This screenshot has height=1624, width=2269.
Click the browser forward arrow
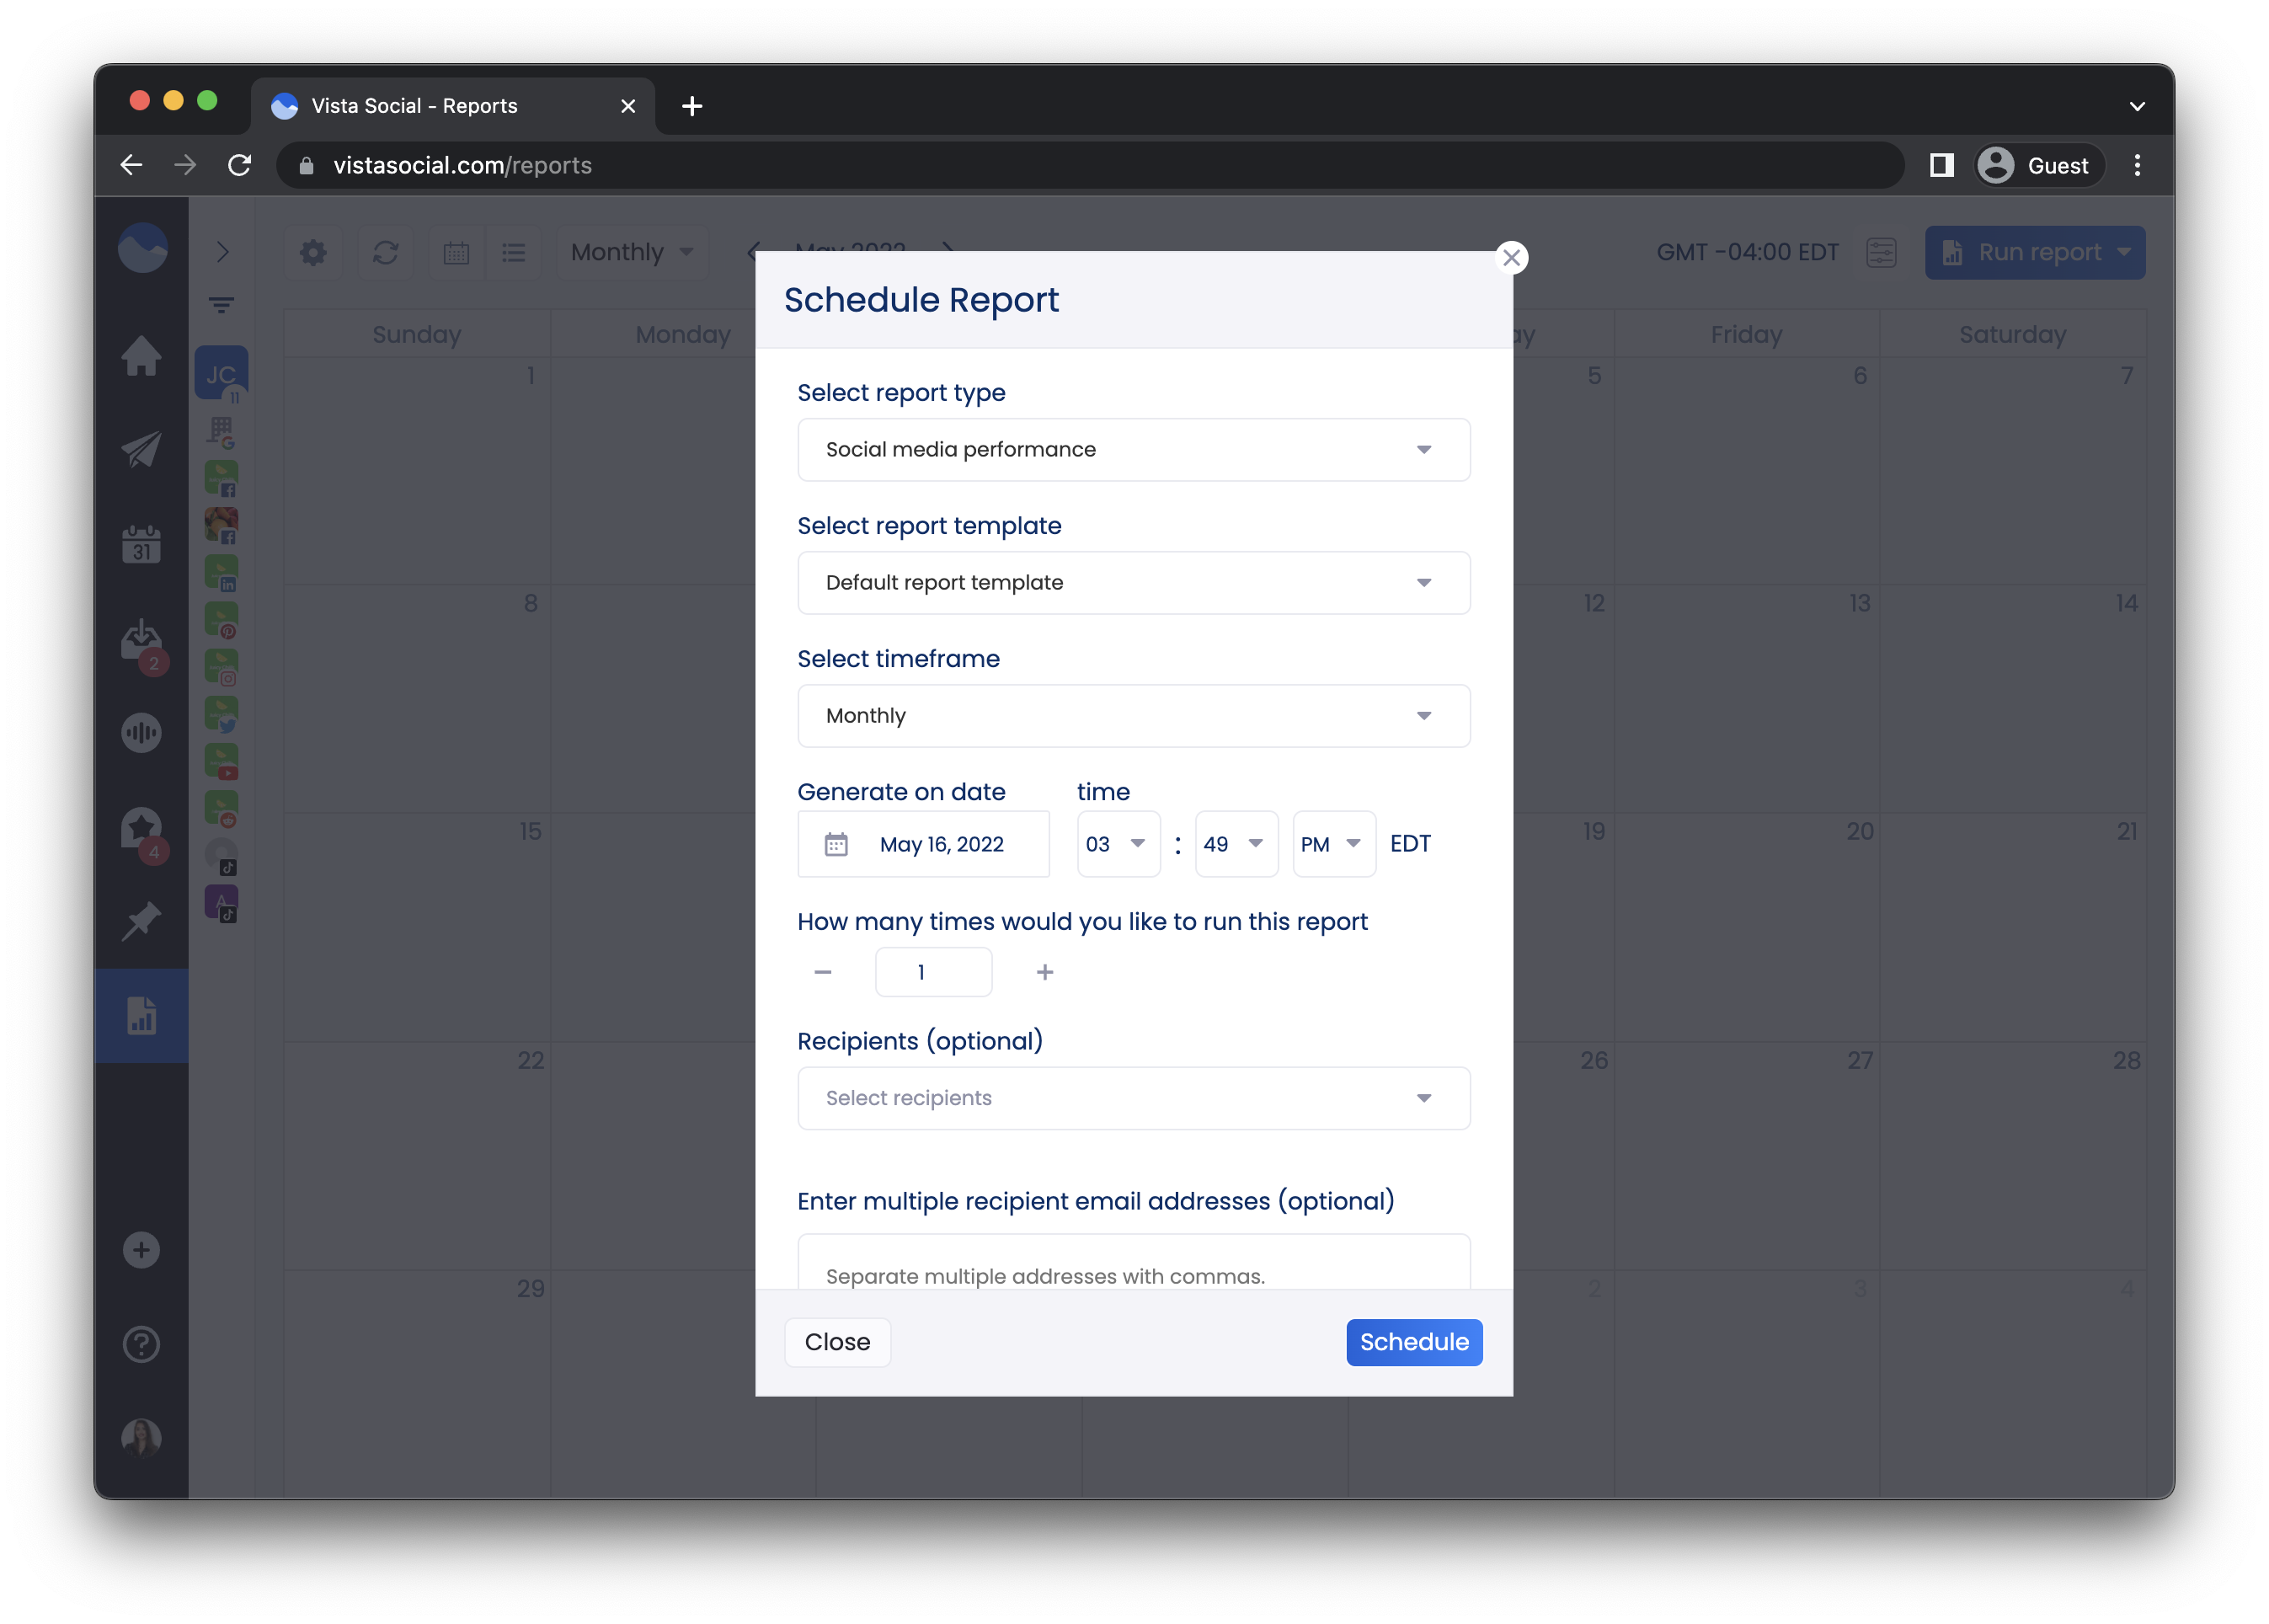[x=185, y=165]
